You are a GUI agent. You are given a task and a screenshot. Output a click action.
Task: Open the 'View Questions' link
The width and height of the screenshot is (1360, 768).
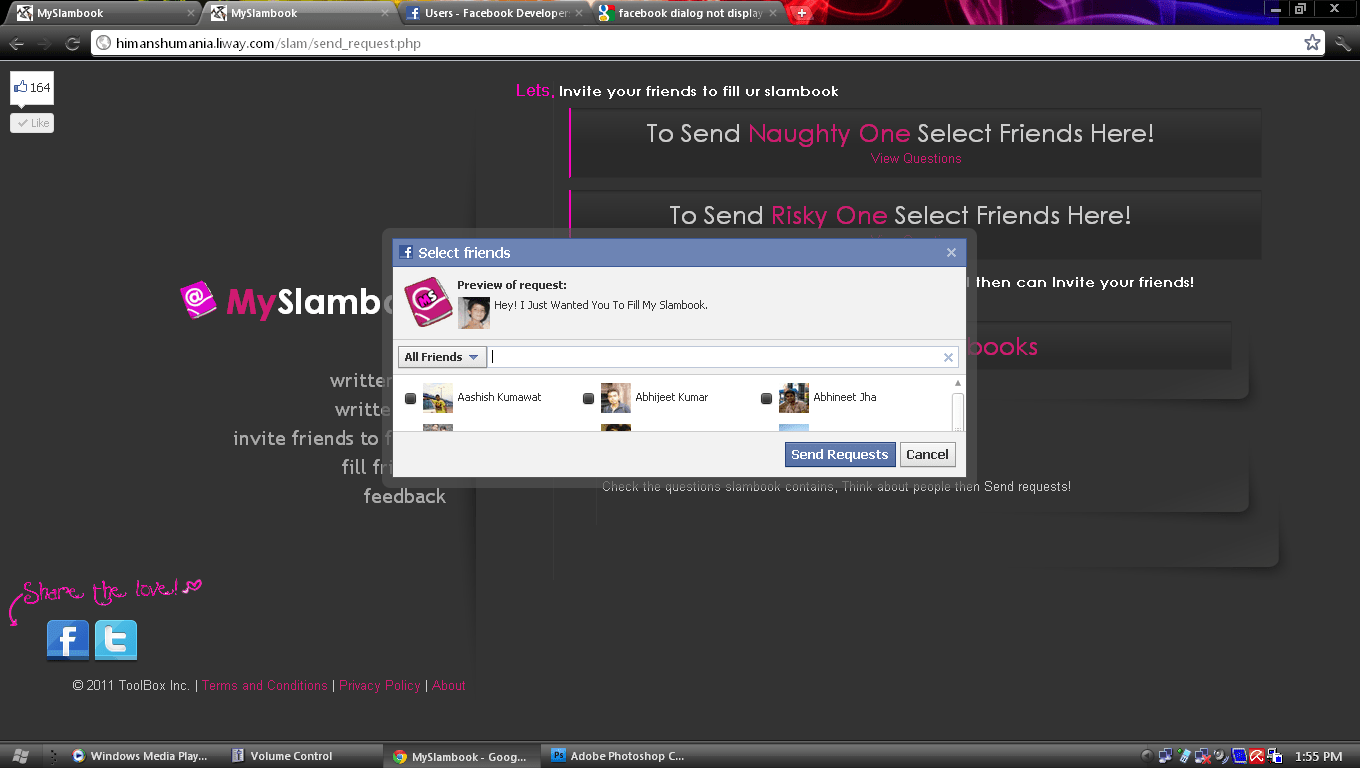point(916,158)
